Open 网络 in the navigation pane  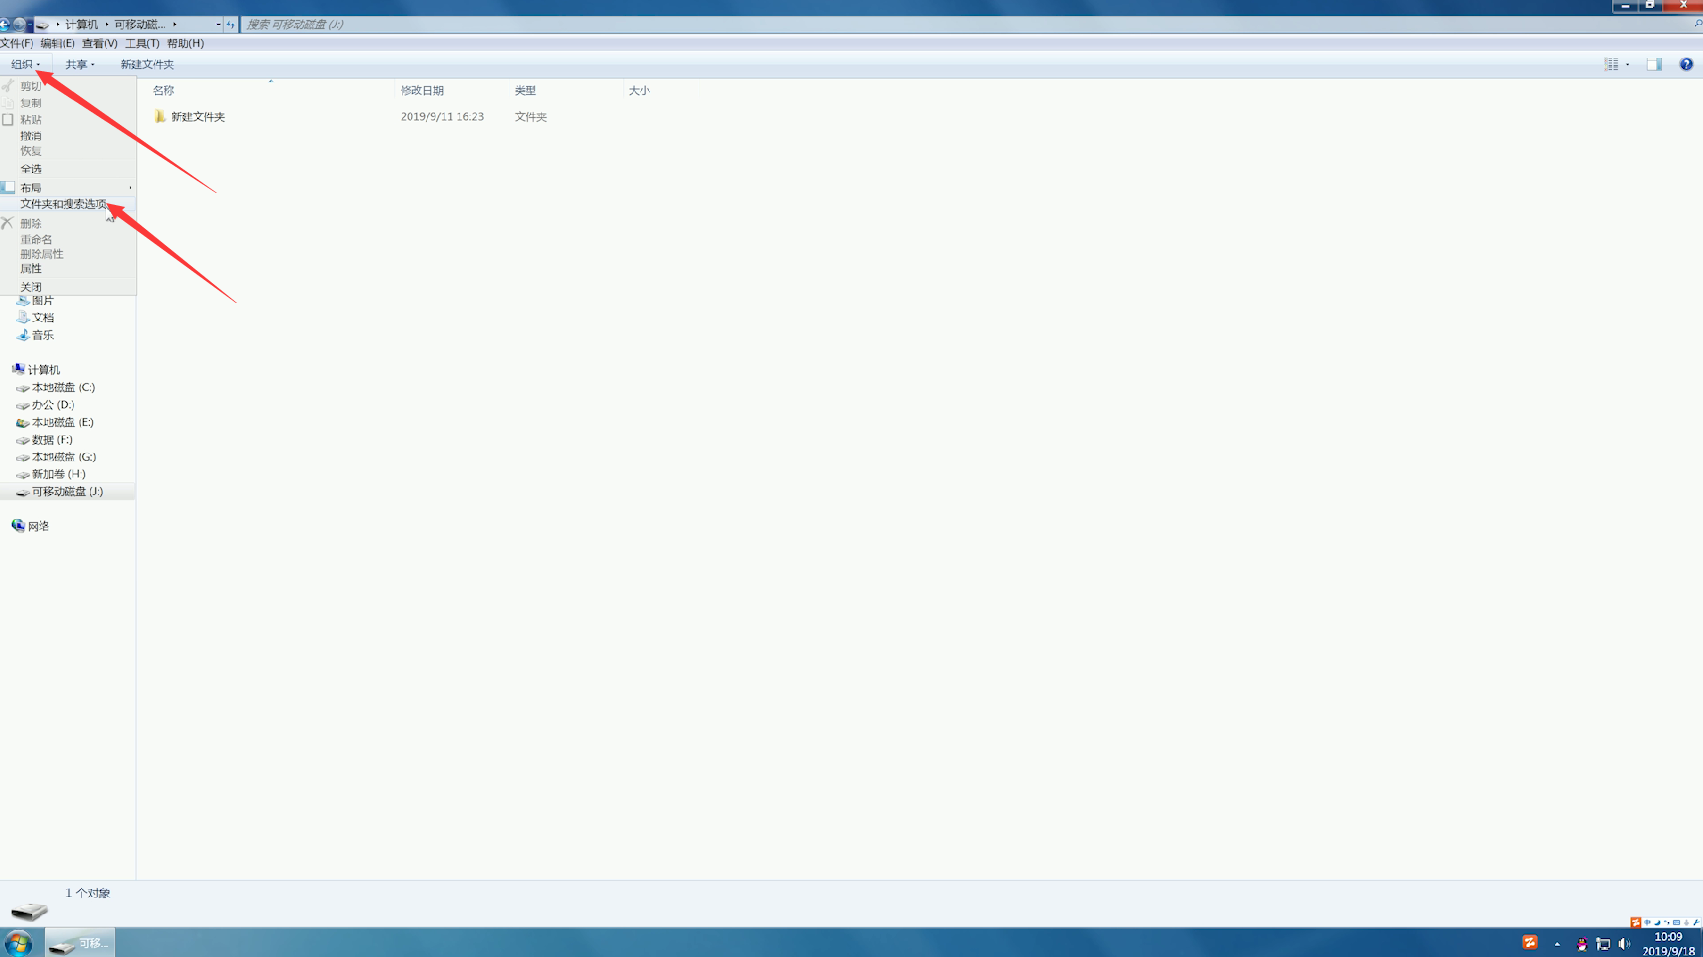30,526
